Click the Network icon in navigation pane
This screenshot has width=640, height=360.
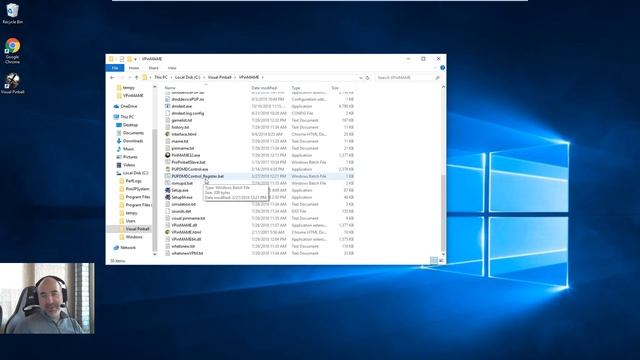[116, 248]
